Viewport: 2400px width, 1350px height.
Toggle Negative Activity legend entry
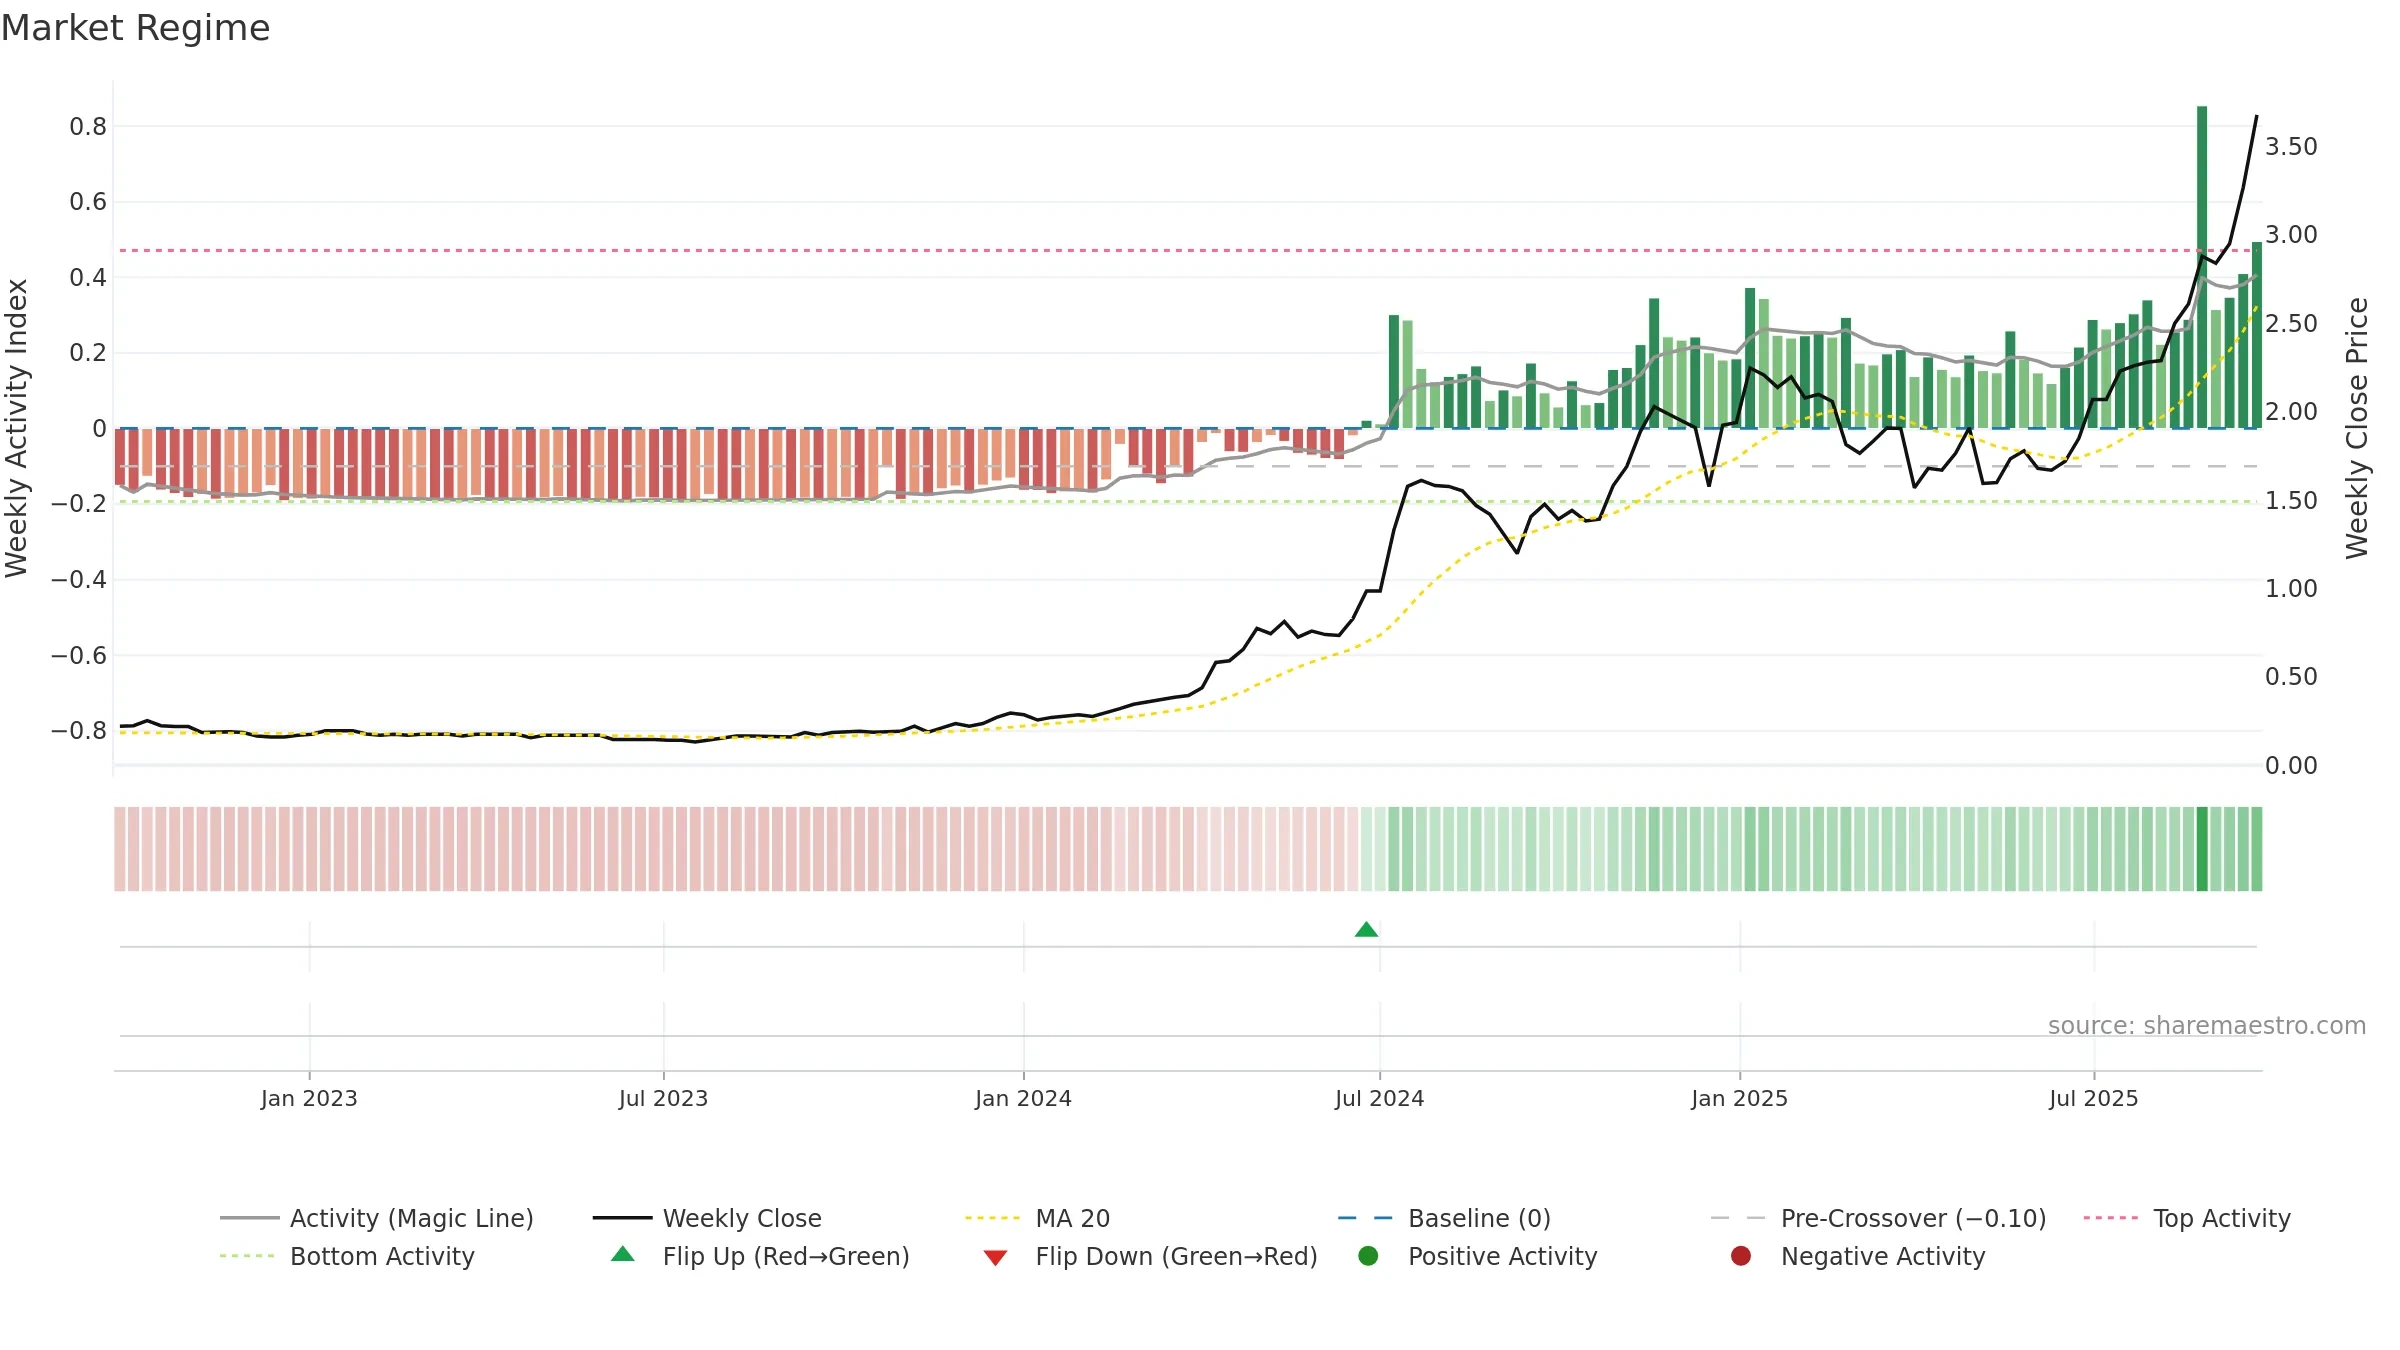pos(1858,1256)
